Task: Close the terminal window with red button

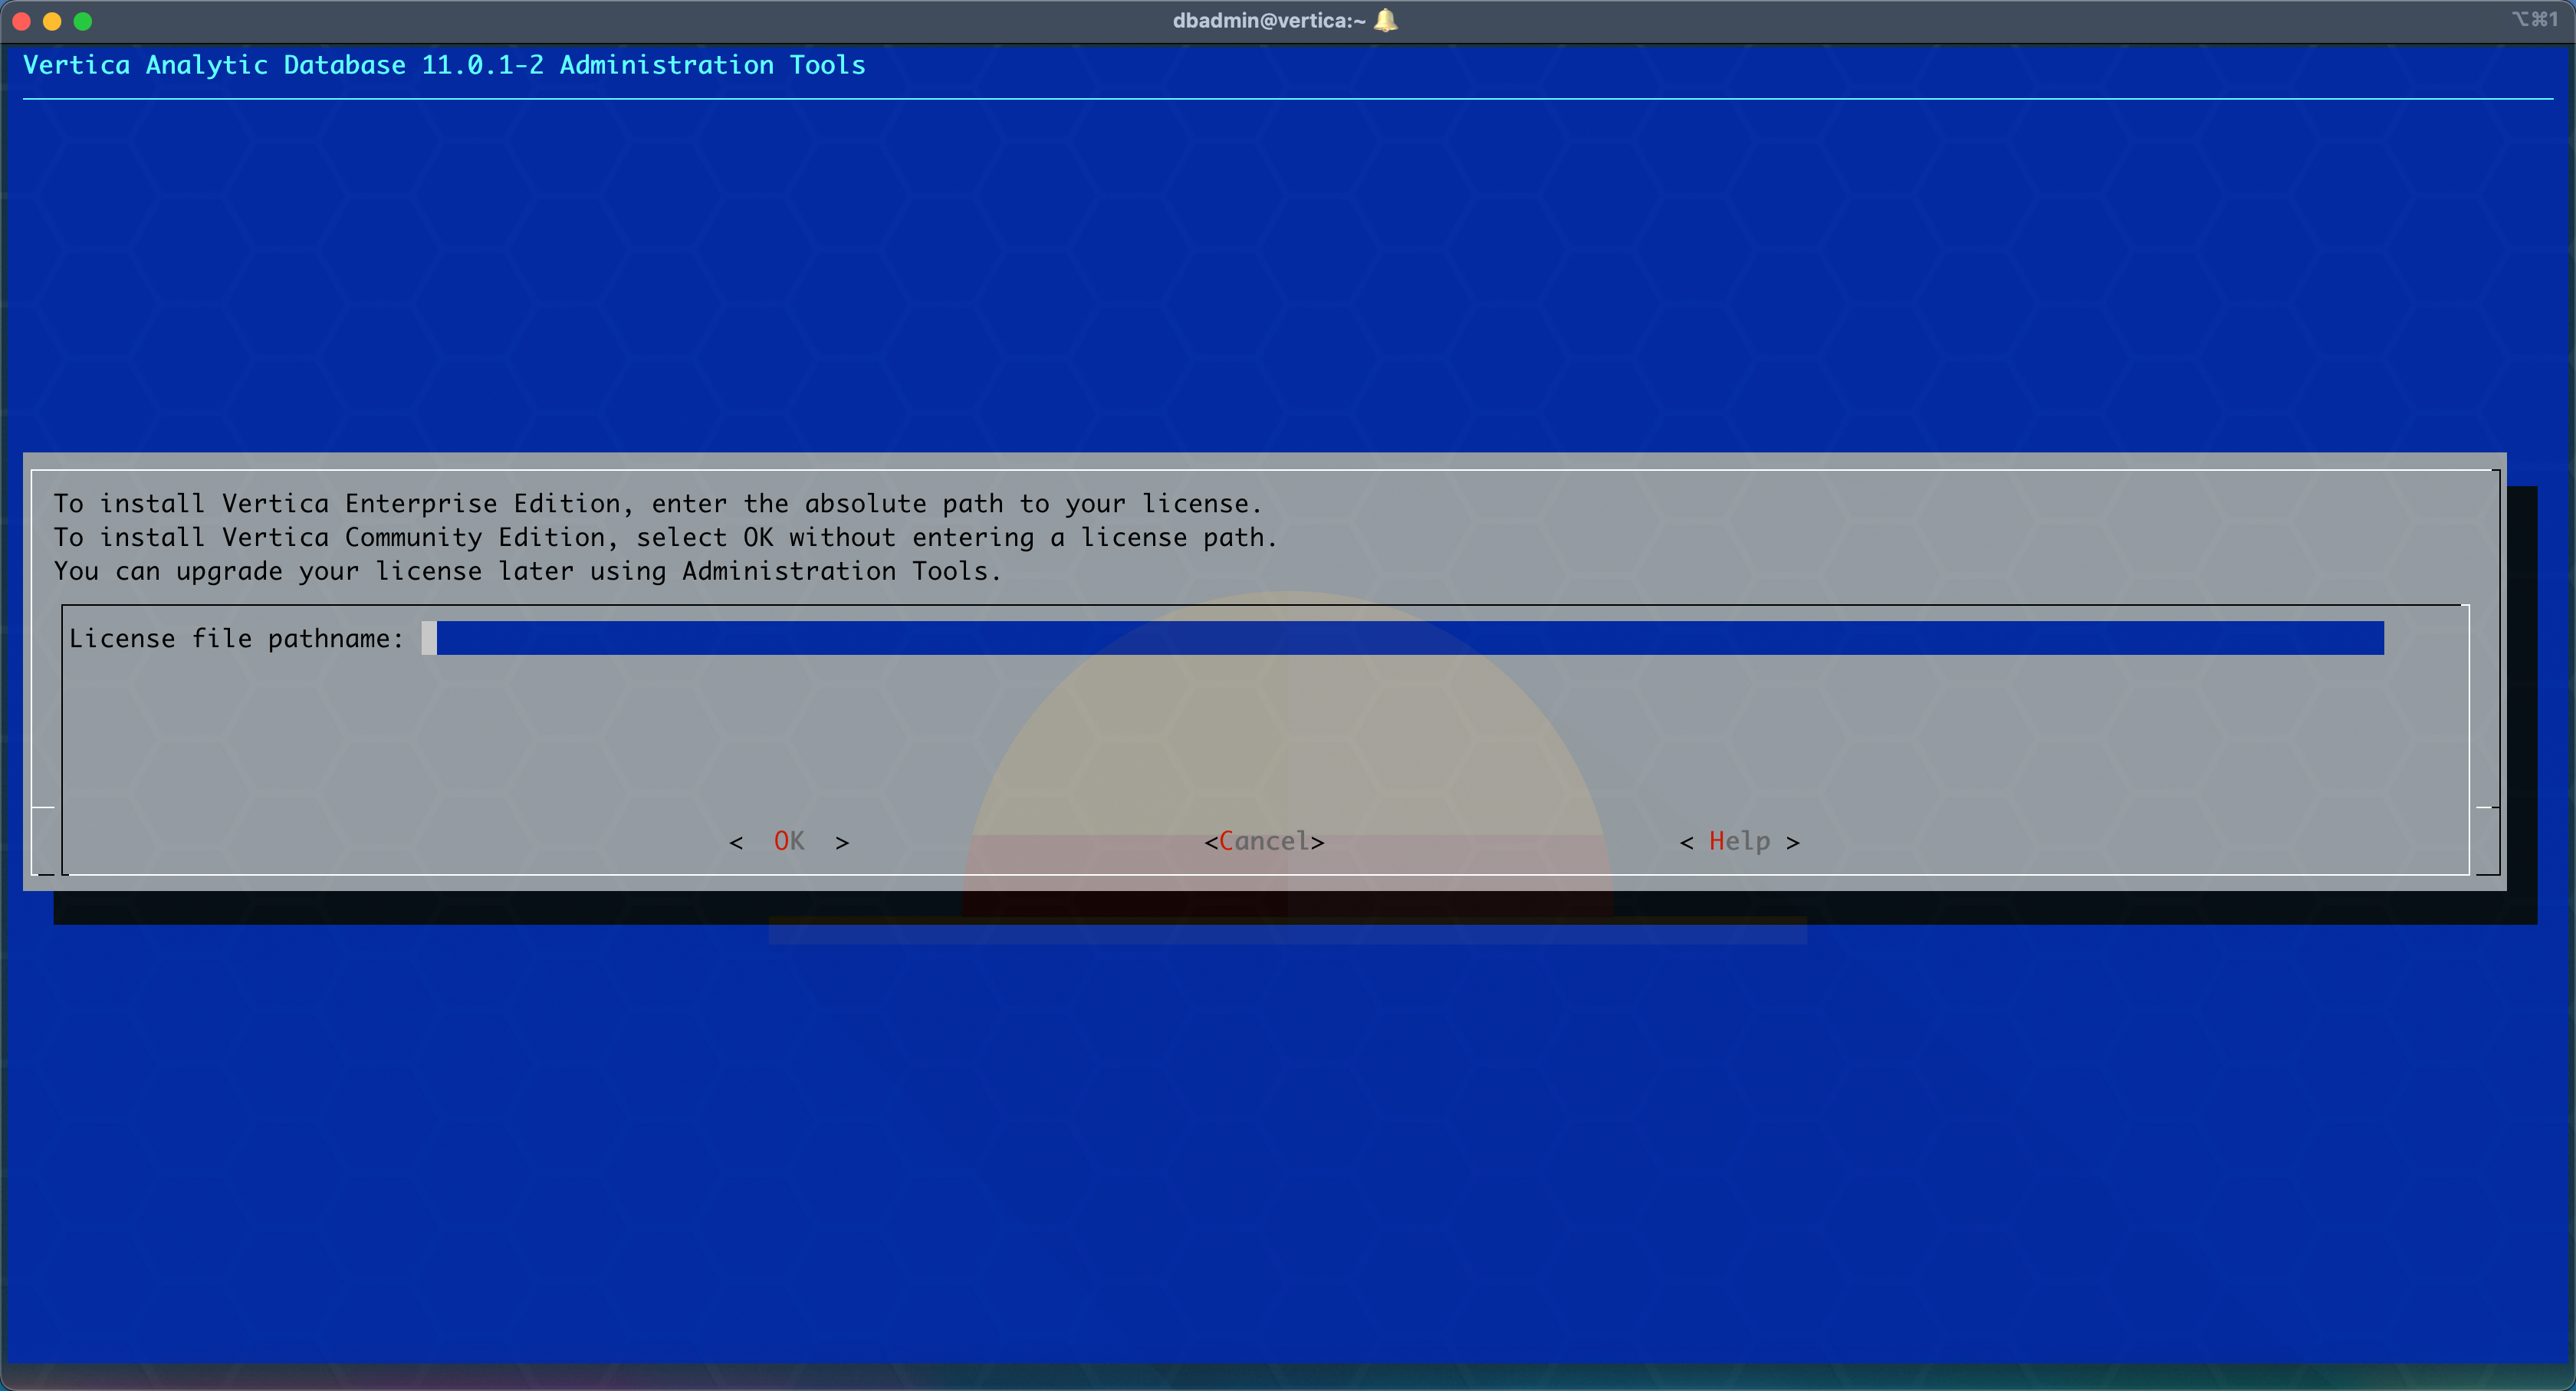Action: click(x=21, y=21)
